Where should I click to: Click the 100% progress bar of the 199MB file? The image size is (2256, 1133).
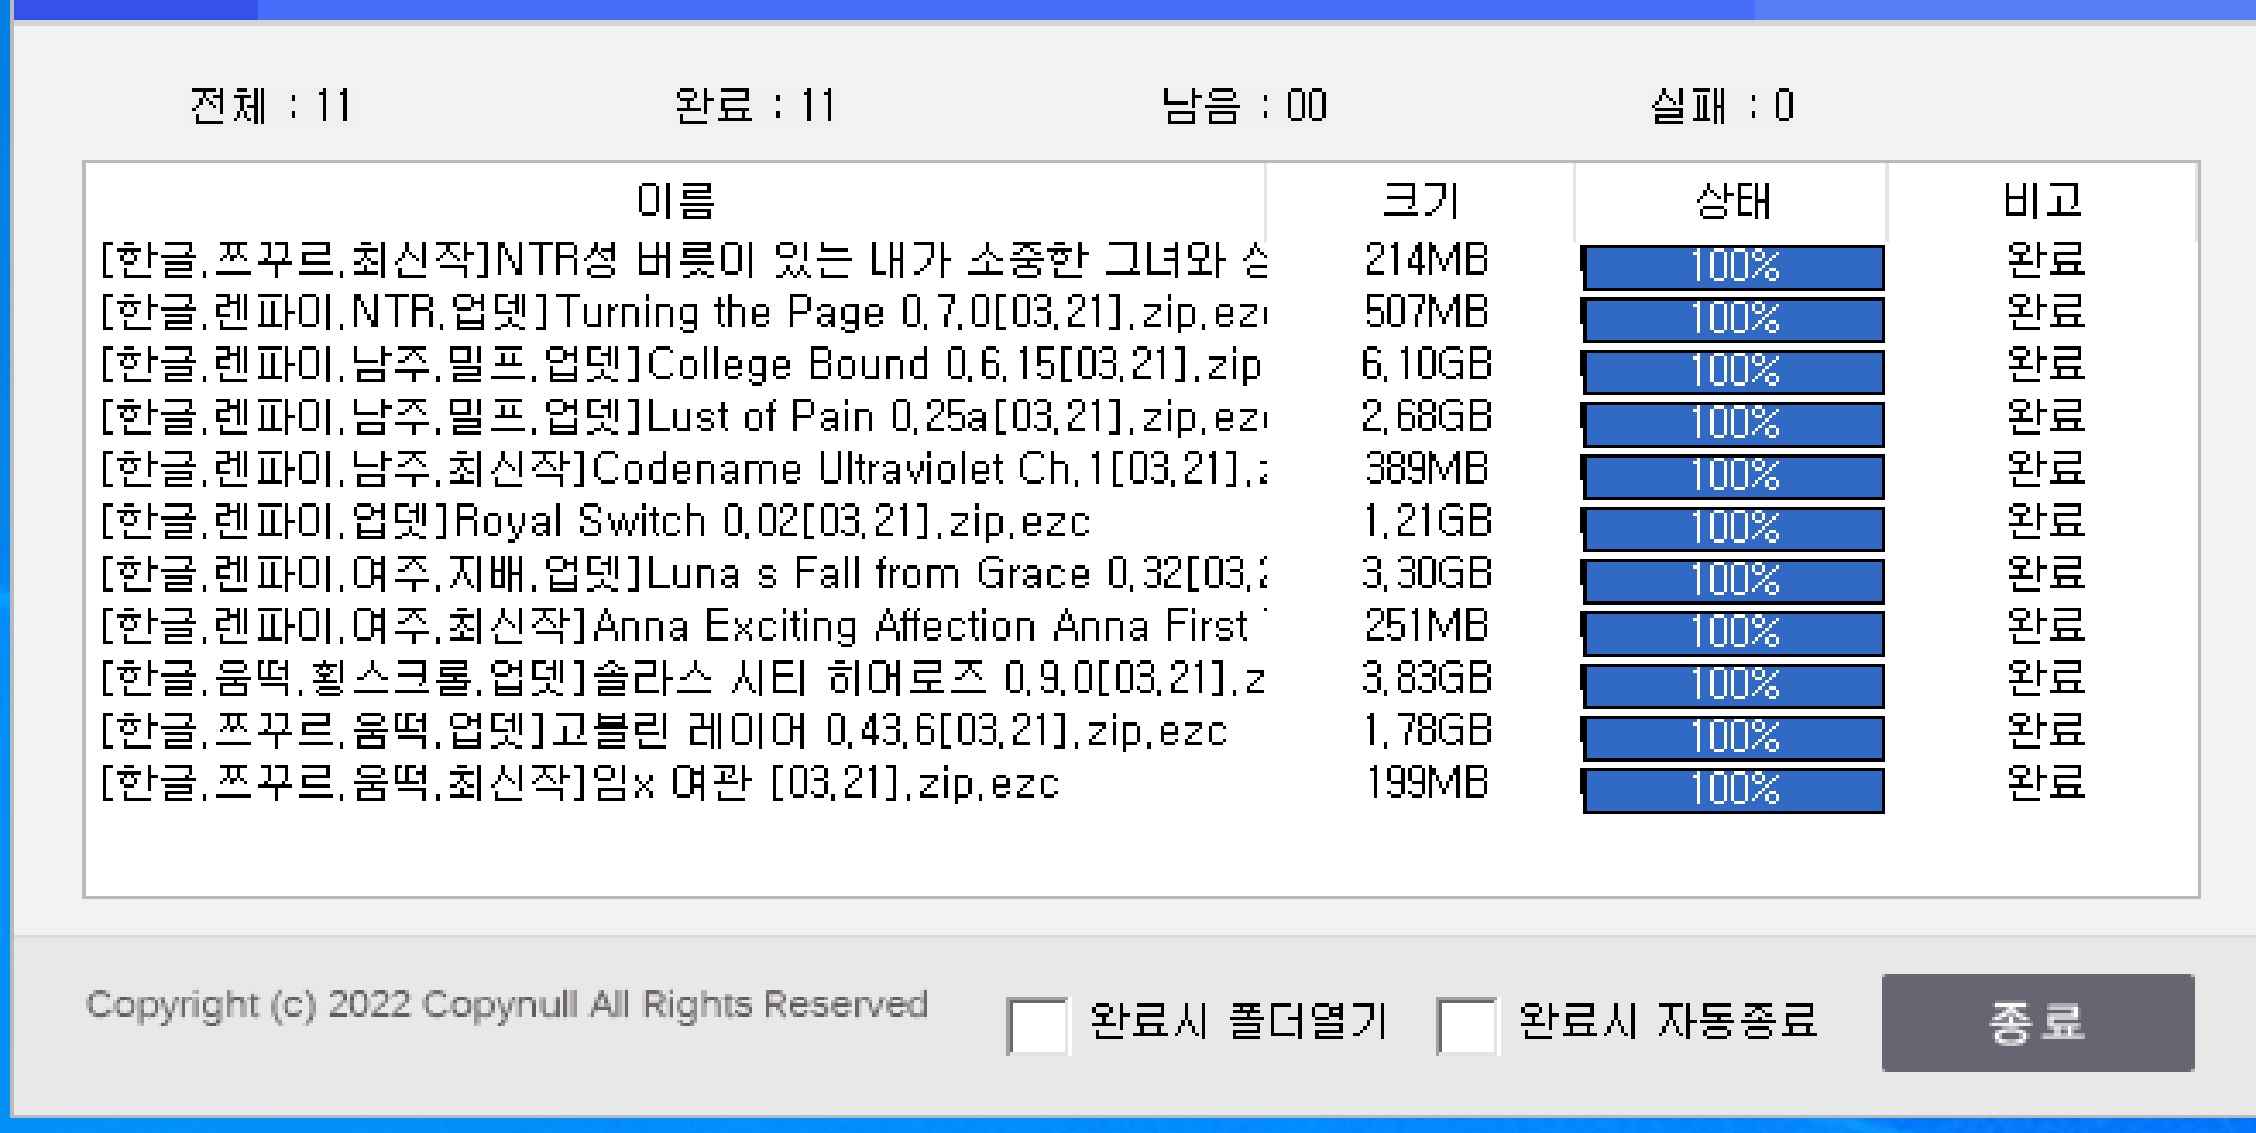click(x=1733, y=789)
